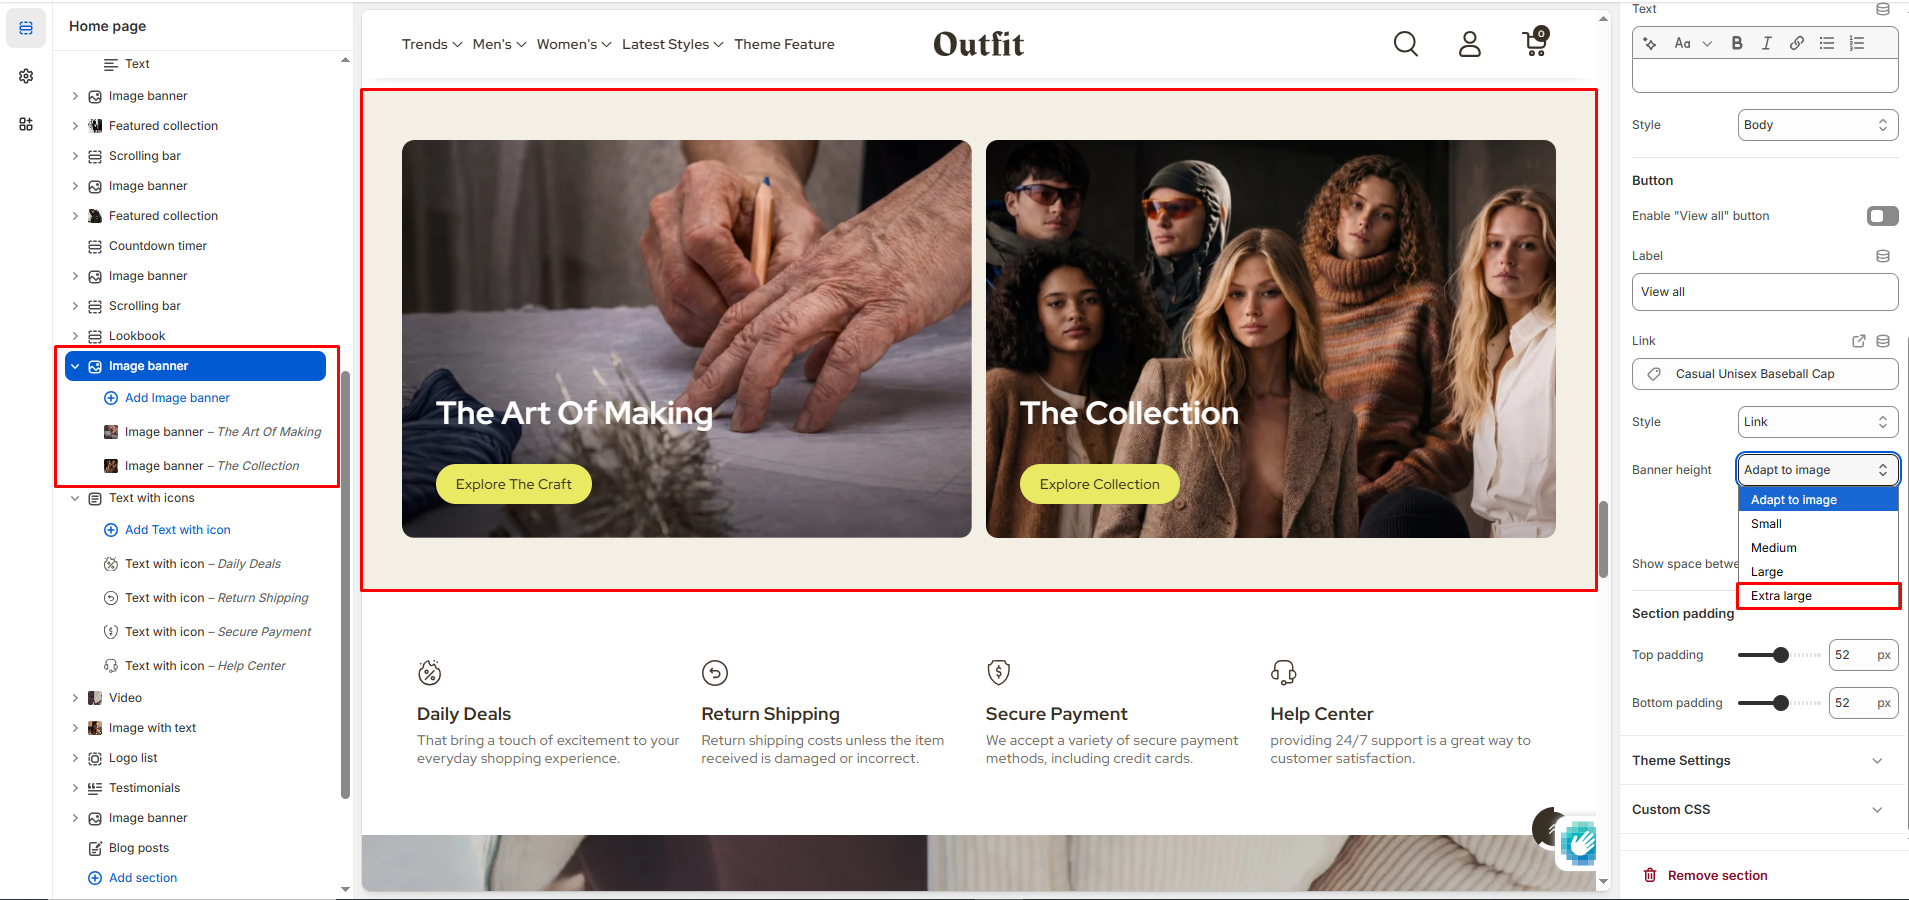Toggle bold in Text editor toolbar
The width and height of the screenshot is (1909, 900).
pyautogui.click(x=1737, y=43)
